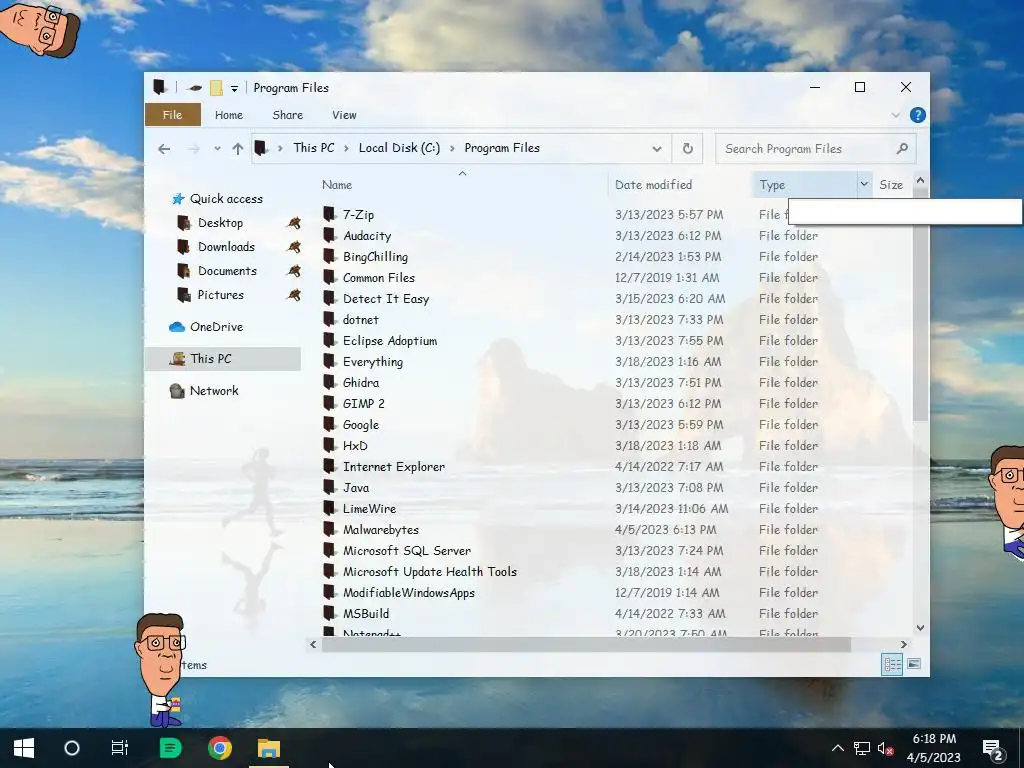
Task: Go back with the left arrow
Action: pyautogui.click(x=164, y=149)
